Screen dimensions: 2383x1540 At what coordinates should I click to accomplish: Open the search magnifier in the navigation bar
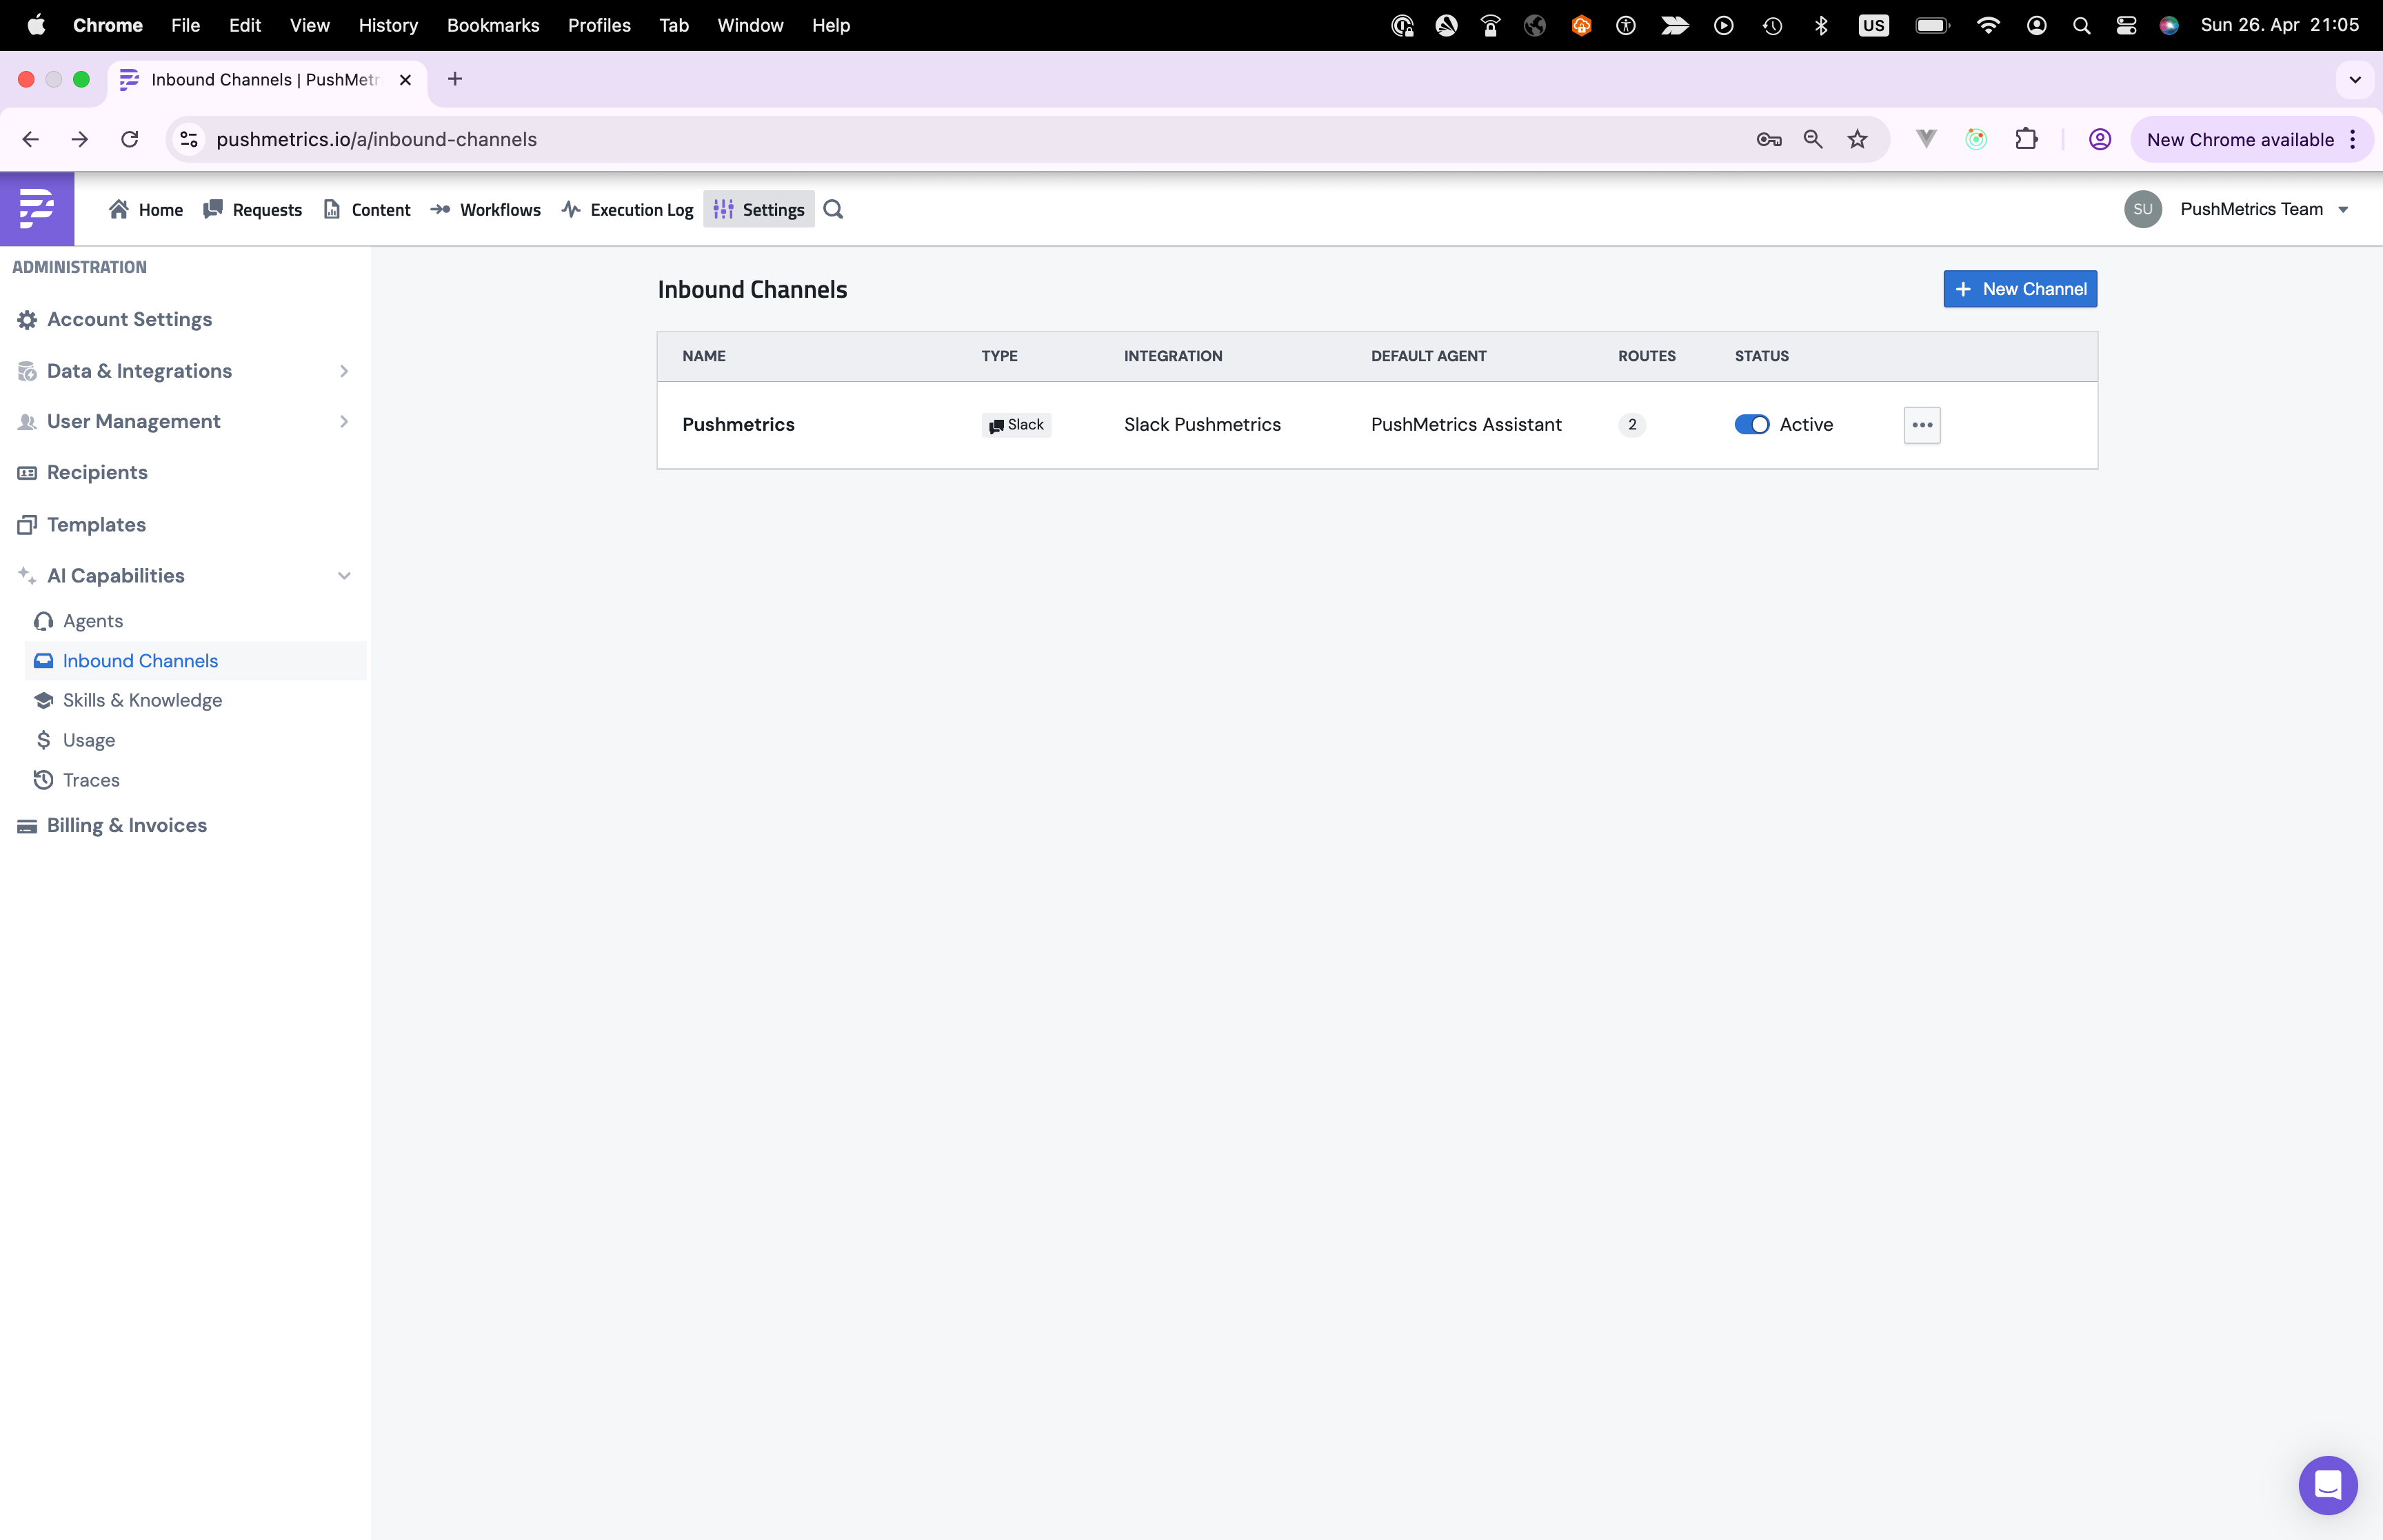click(x=833, y=209)
